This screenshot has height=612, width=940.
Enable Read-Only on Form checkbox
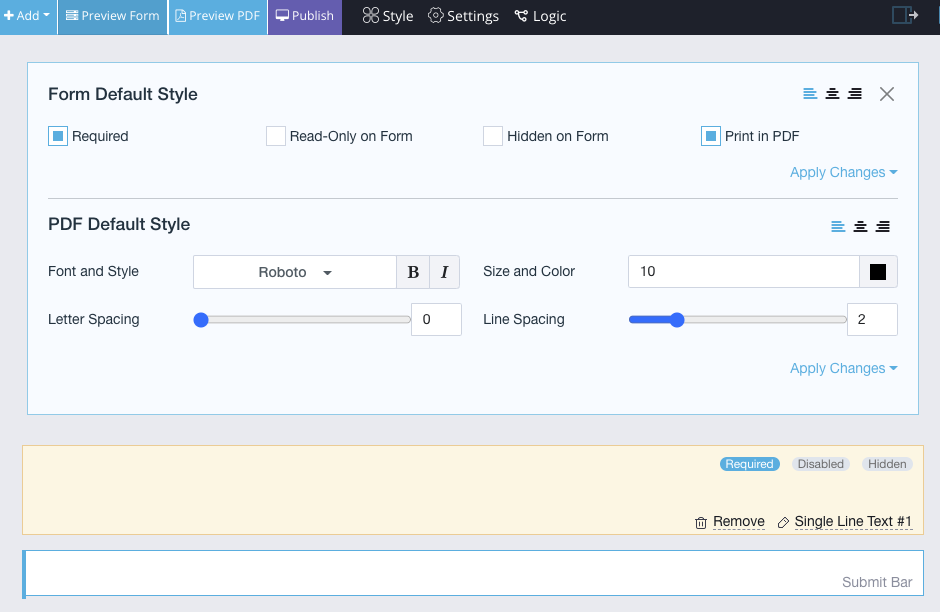coord(276,136)
